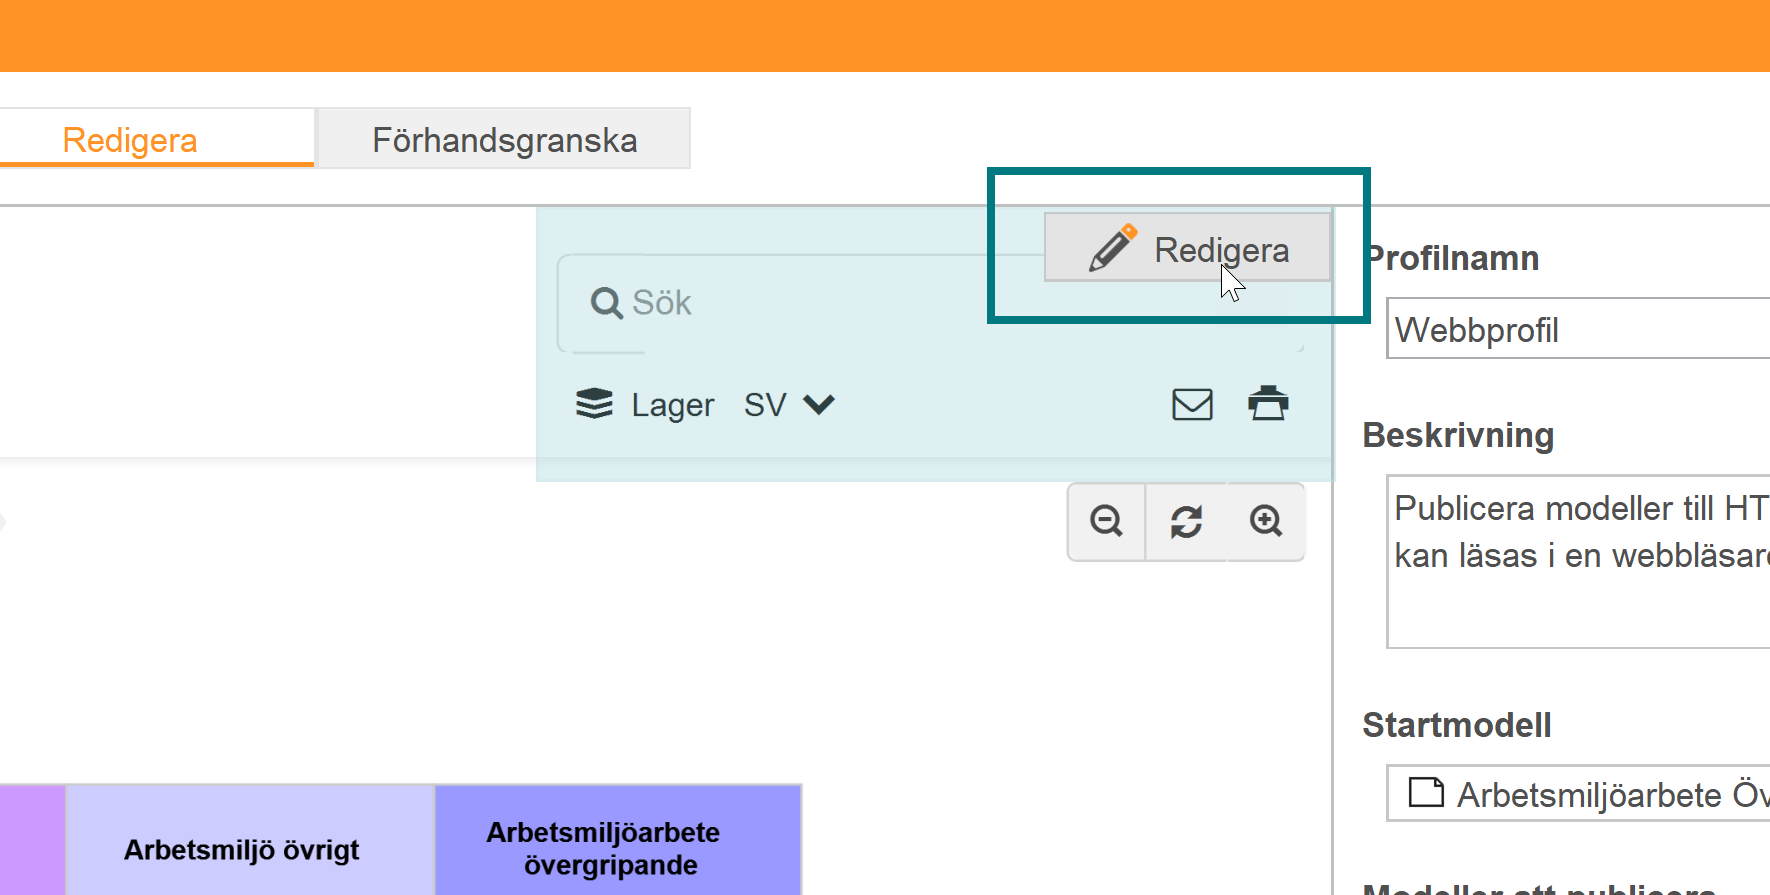The width and height of the screenshot is (1770, 895).
Task: Click the search magnifier icon
Action: click(606, 302)
